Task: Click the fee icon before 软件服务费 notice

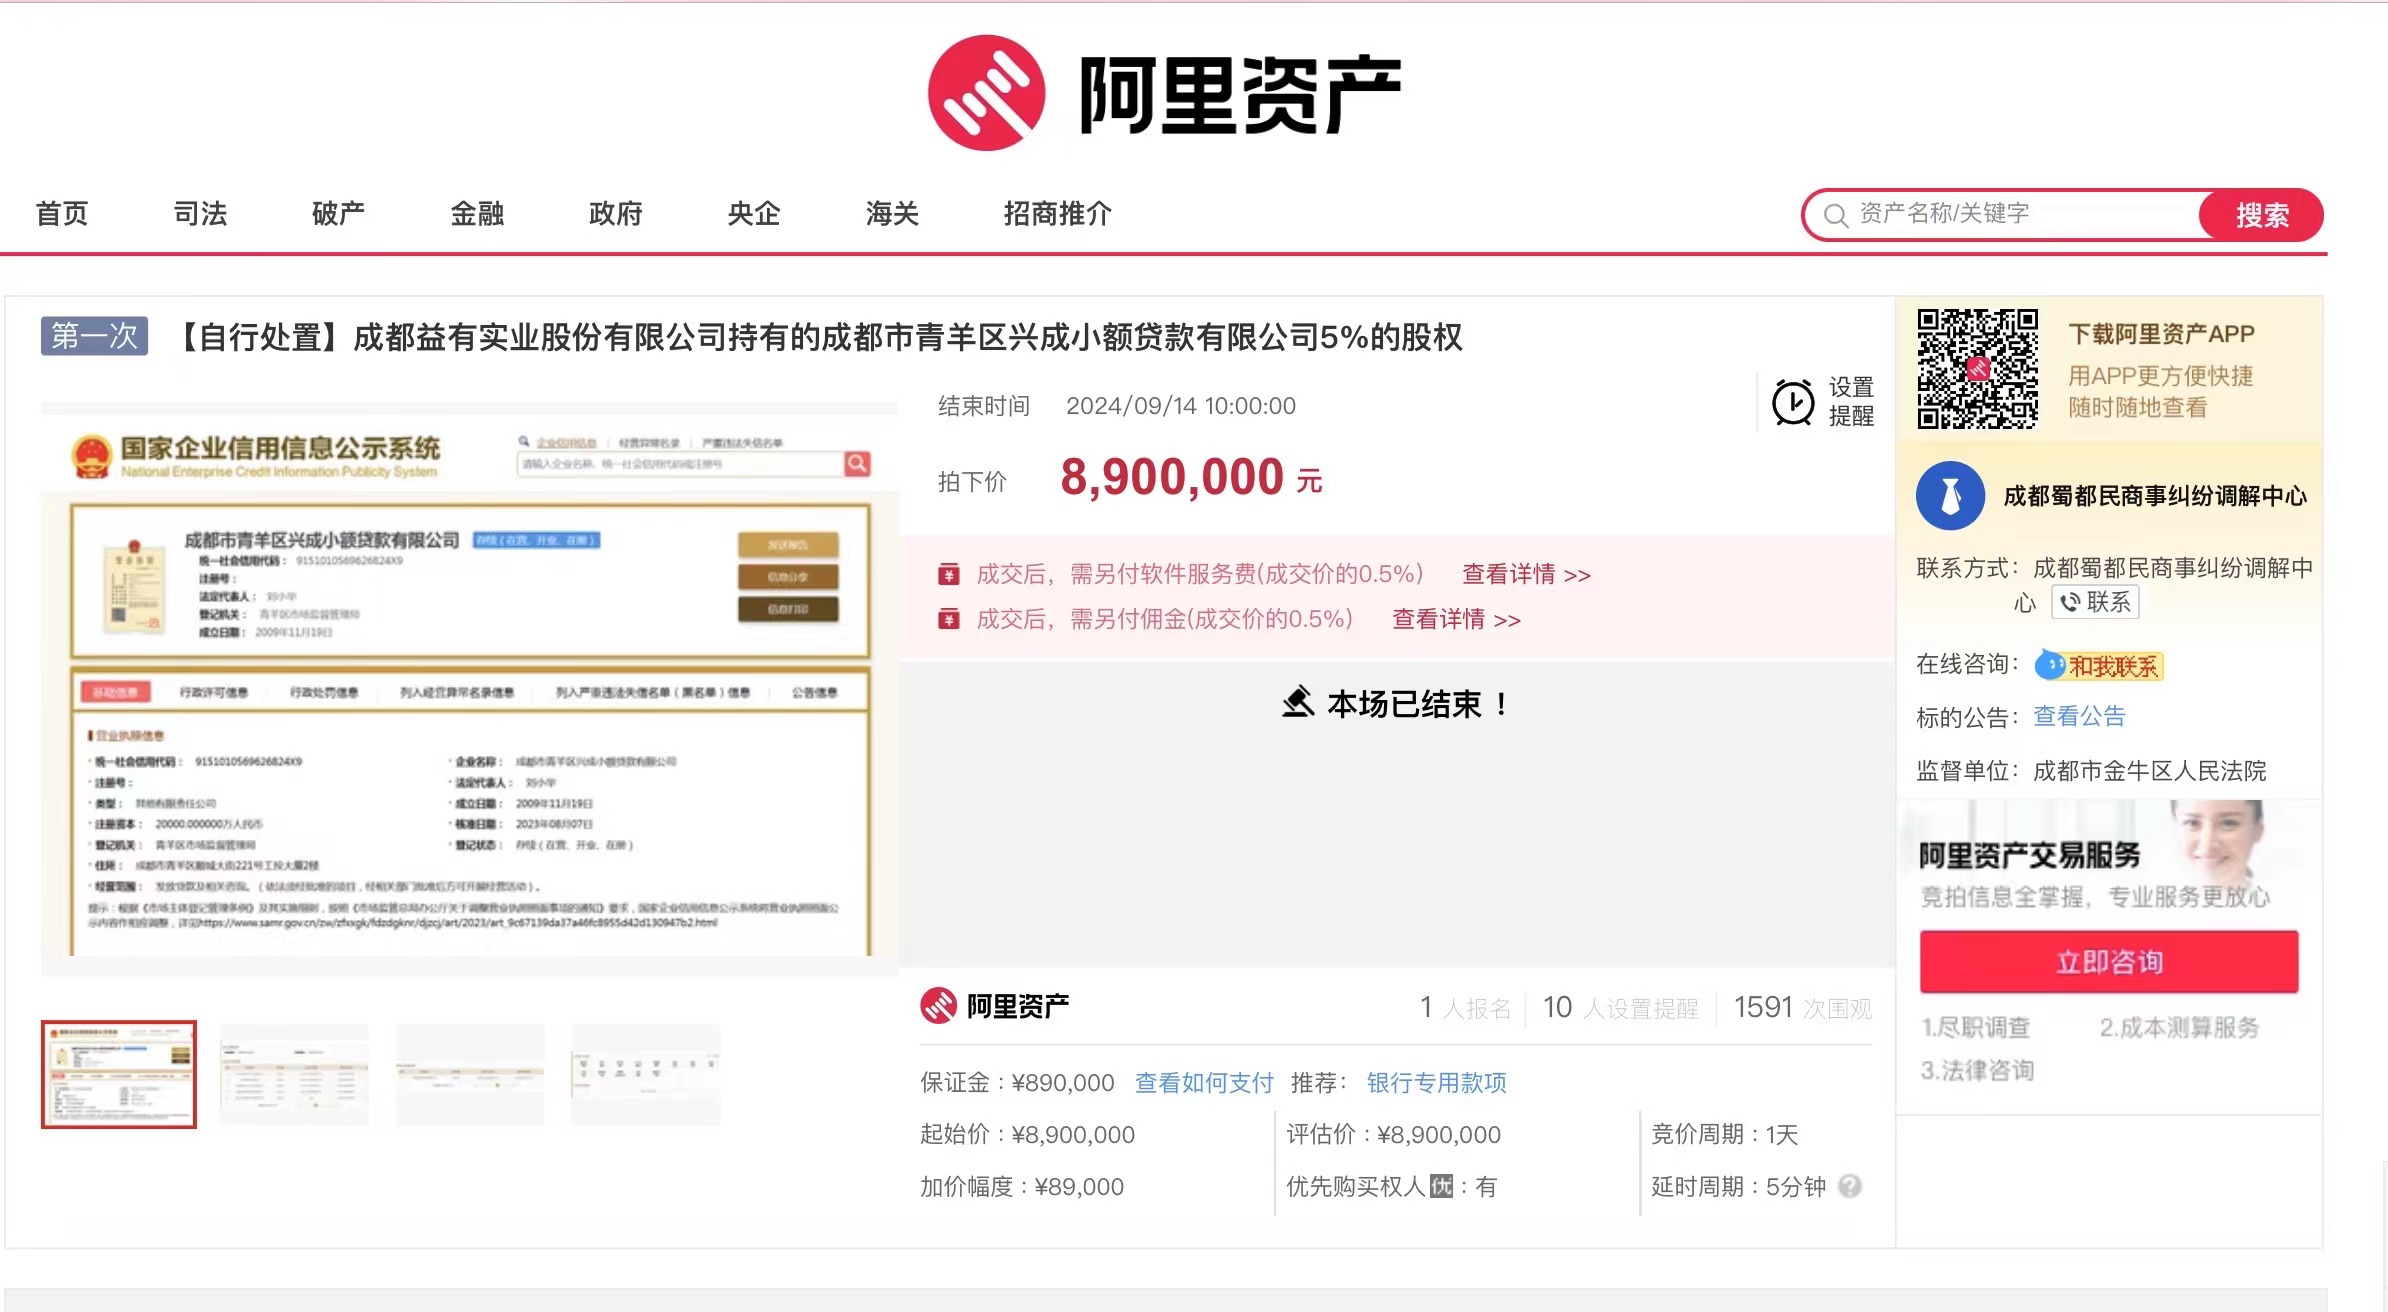Action: tap(948, 574)
